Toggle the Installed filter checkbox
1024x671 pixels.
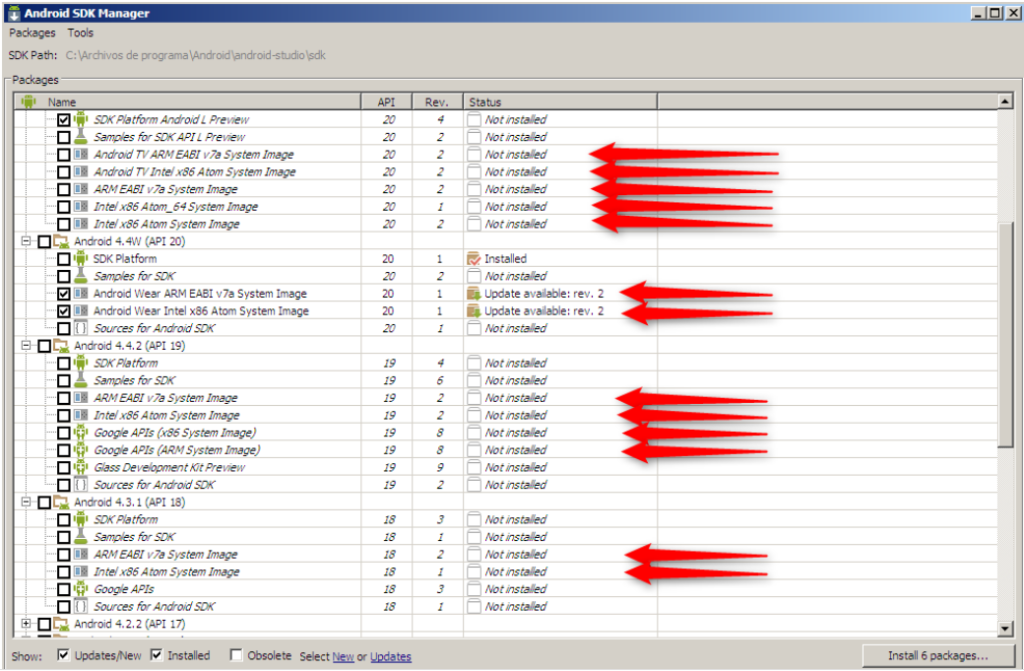(157, 655)
